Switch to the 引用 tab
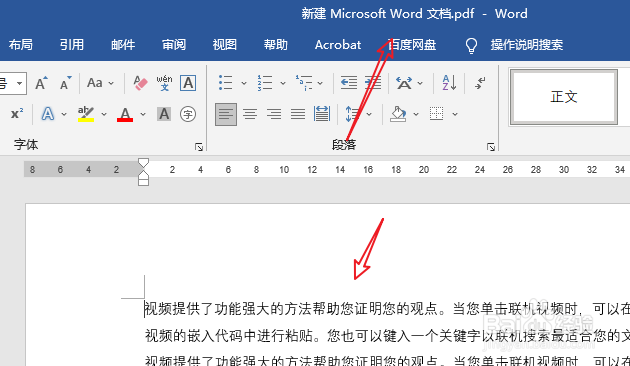Viewport: 630px width, 366px height. [x=72, y=45]
